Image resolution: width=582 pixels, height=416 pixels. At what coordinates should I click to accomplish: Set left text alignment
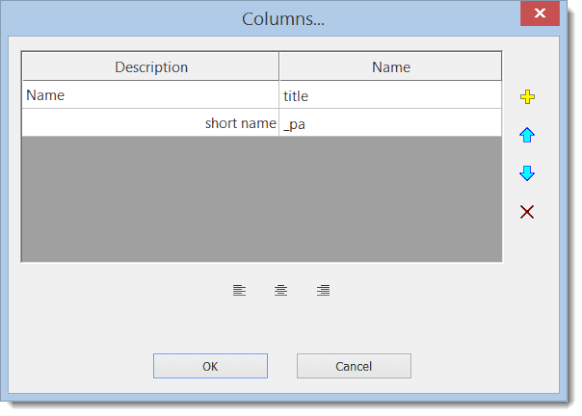(x=239, y=290)
